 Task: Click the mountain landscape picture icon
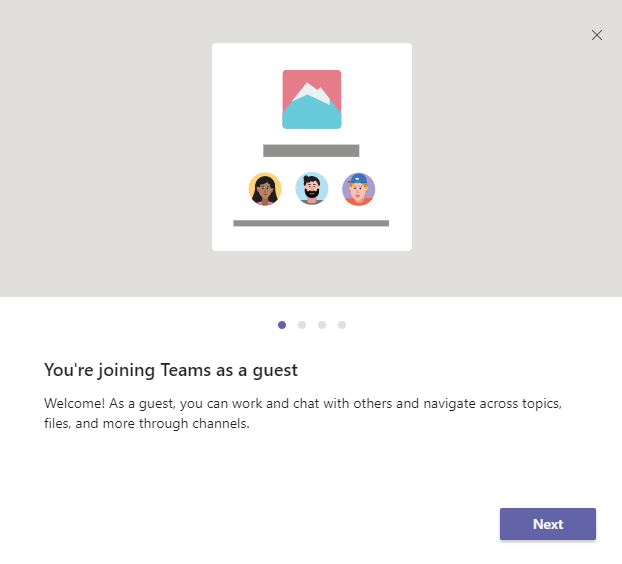[x=311, y=99]
